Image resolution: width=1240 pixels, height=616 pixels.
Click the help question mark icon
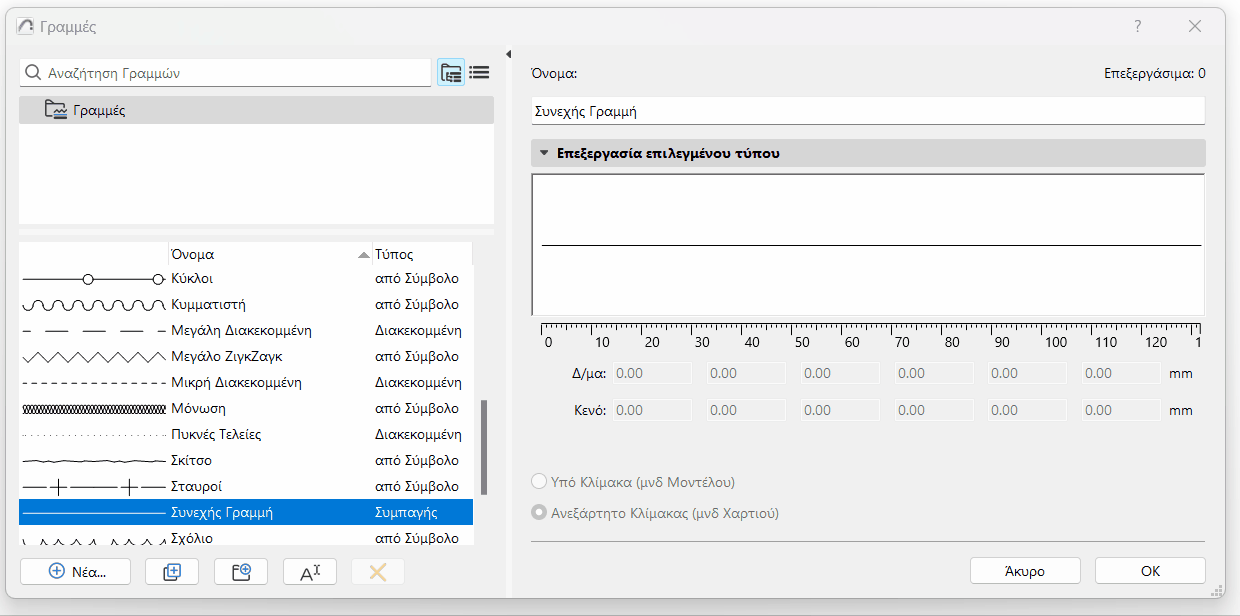1137,27
